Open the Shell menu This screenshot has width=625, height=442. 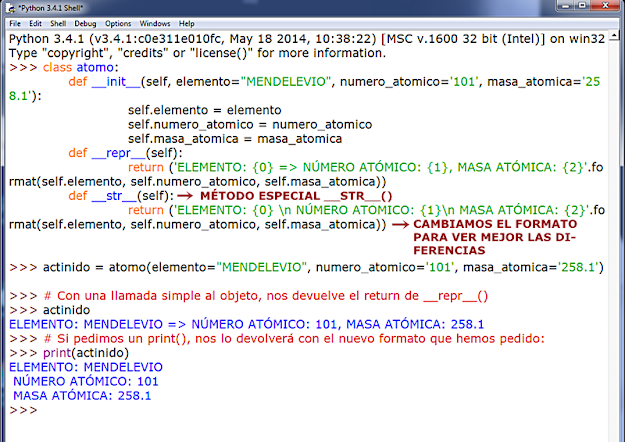click(x=58, y=24)
